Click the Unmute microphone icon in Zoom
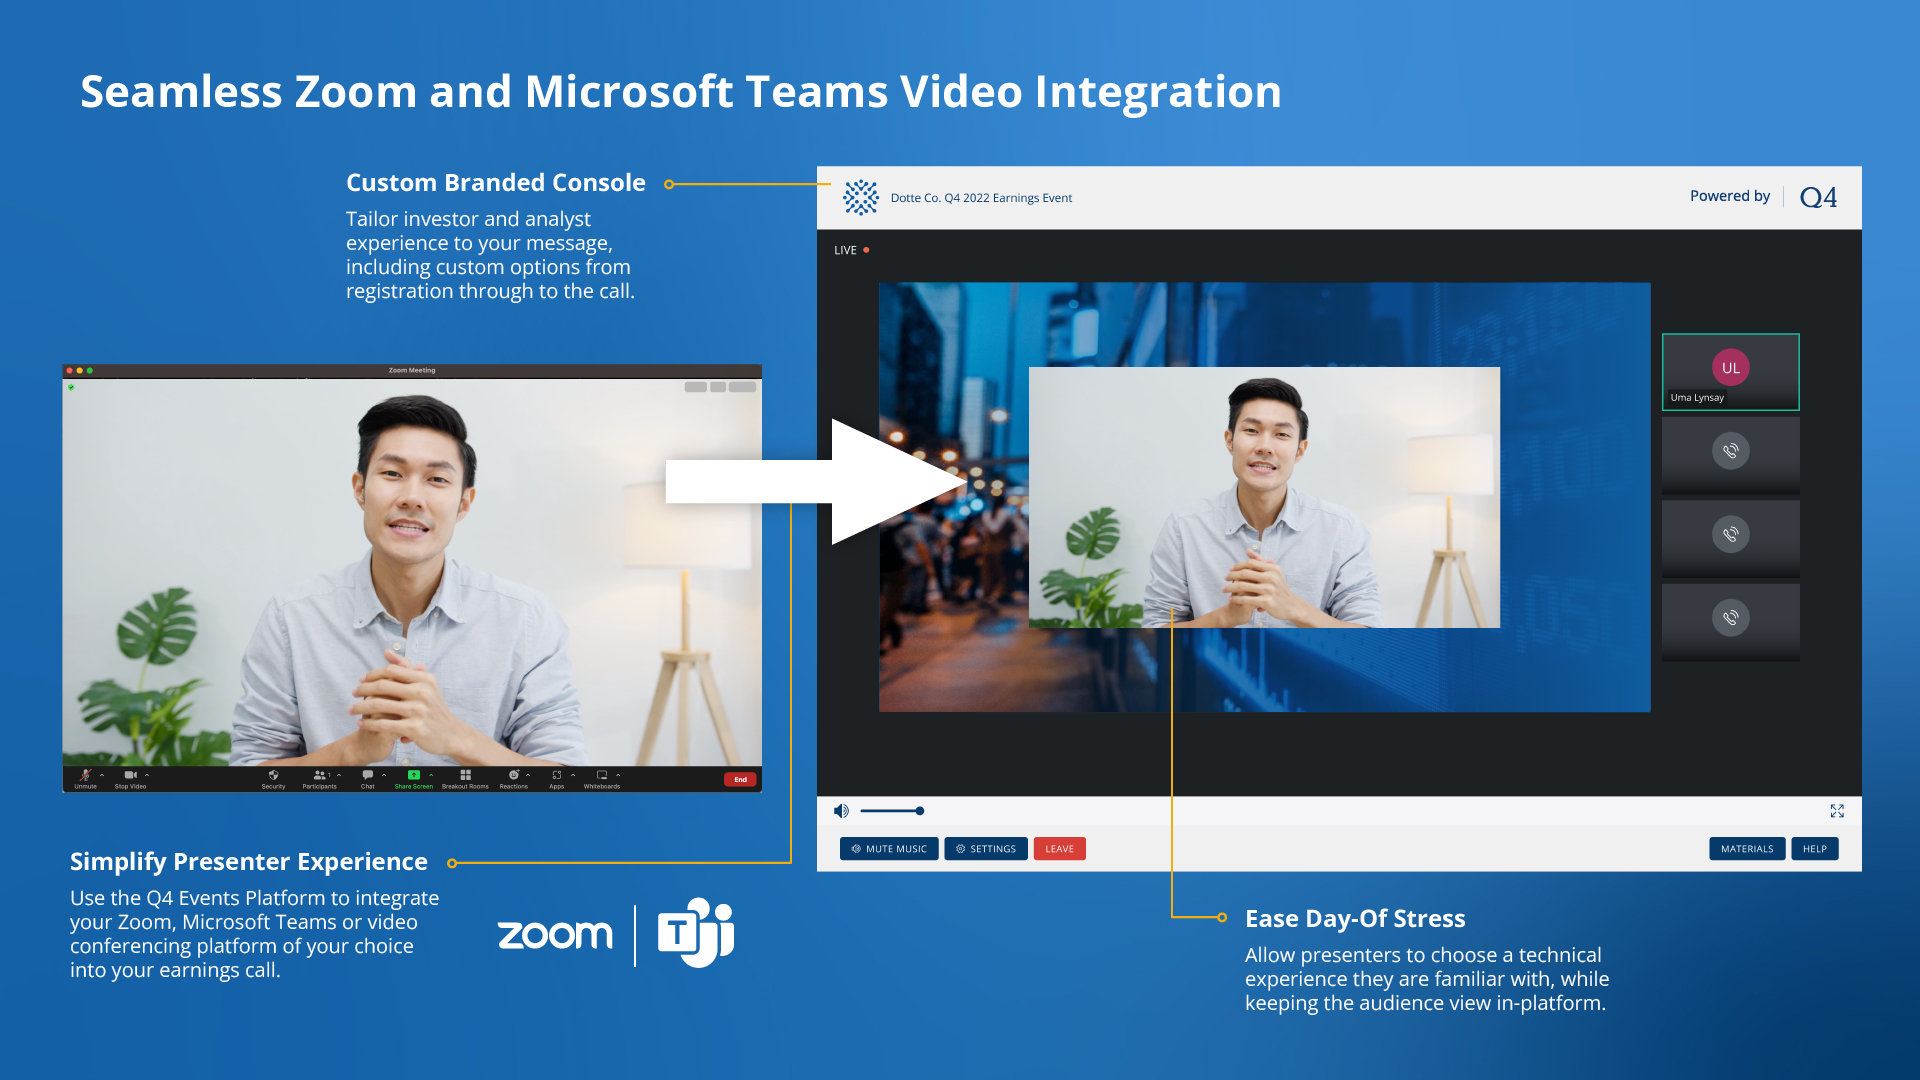This screenshot has height=1080, width=1920. (x=86, y=776)
